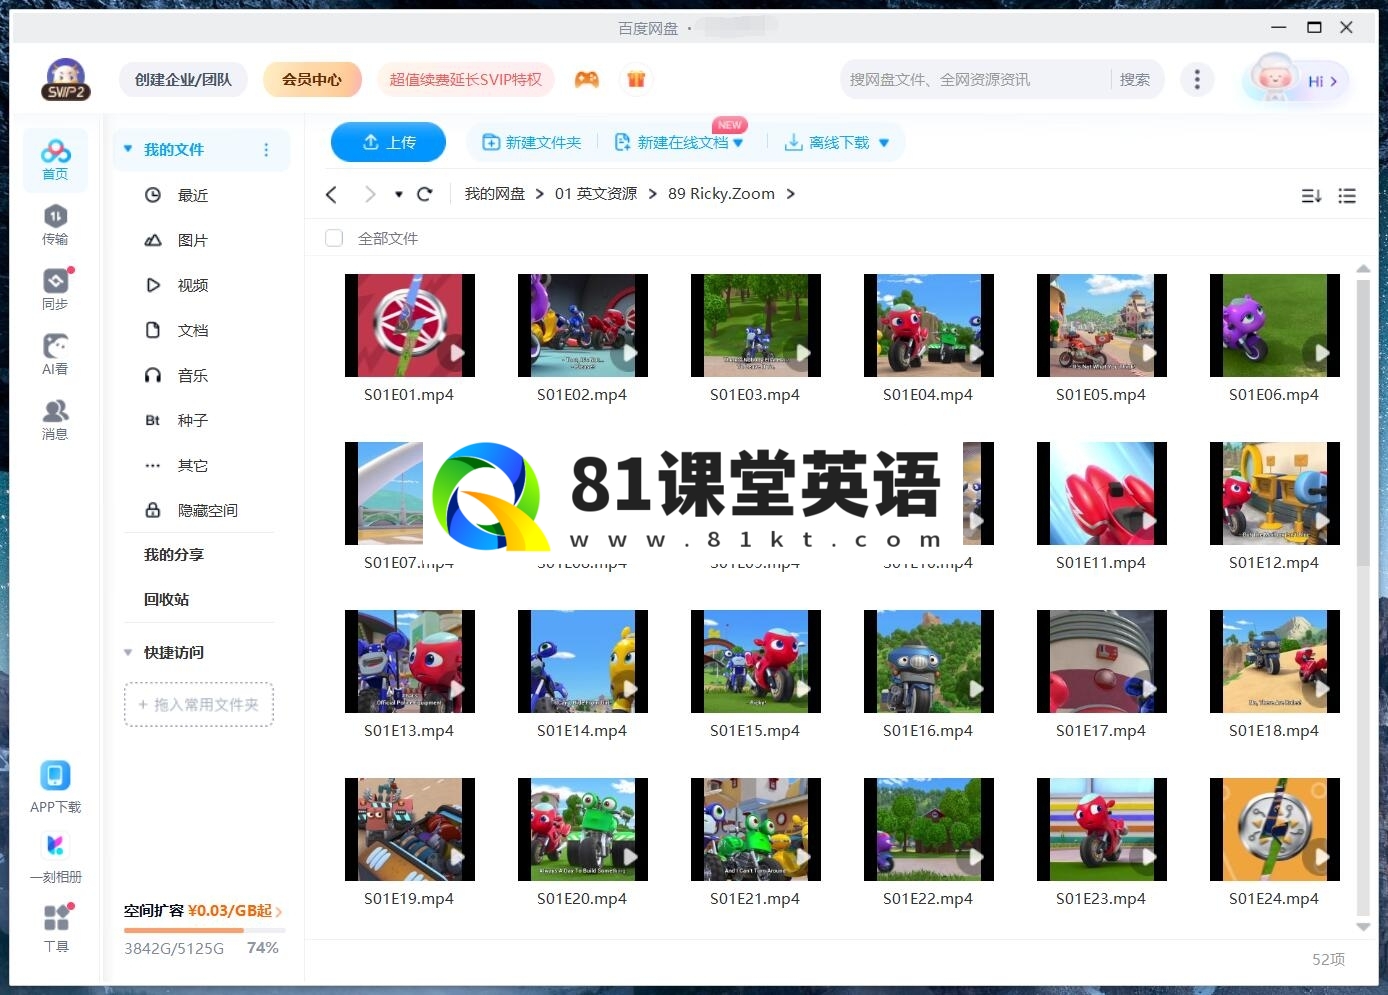Open the 首页 home icon in sidebar
Screen dimensions: 1388x995
pyautogui.click(x=55, y=159)
